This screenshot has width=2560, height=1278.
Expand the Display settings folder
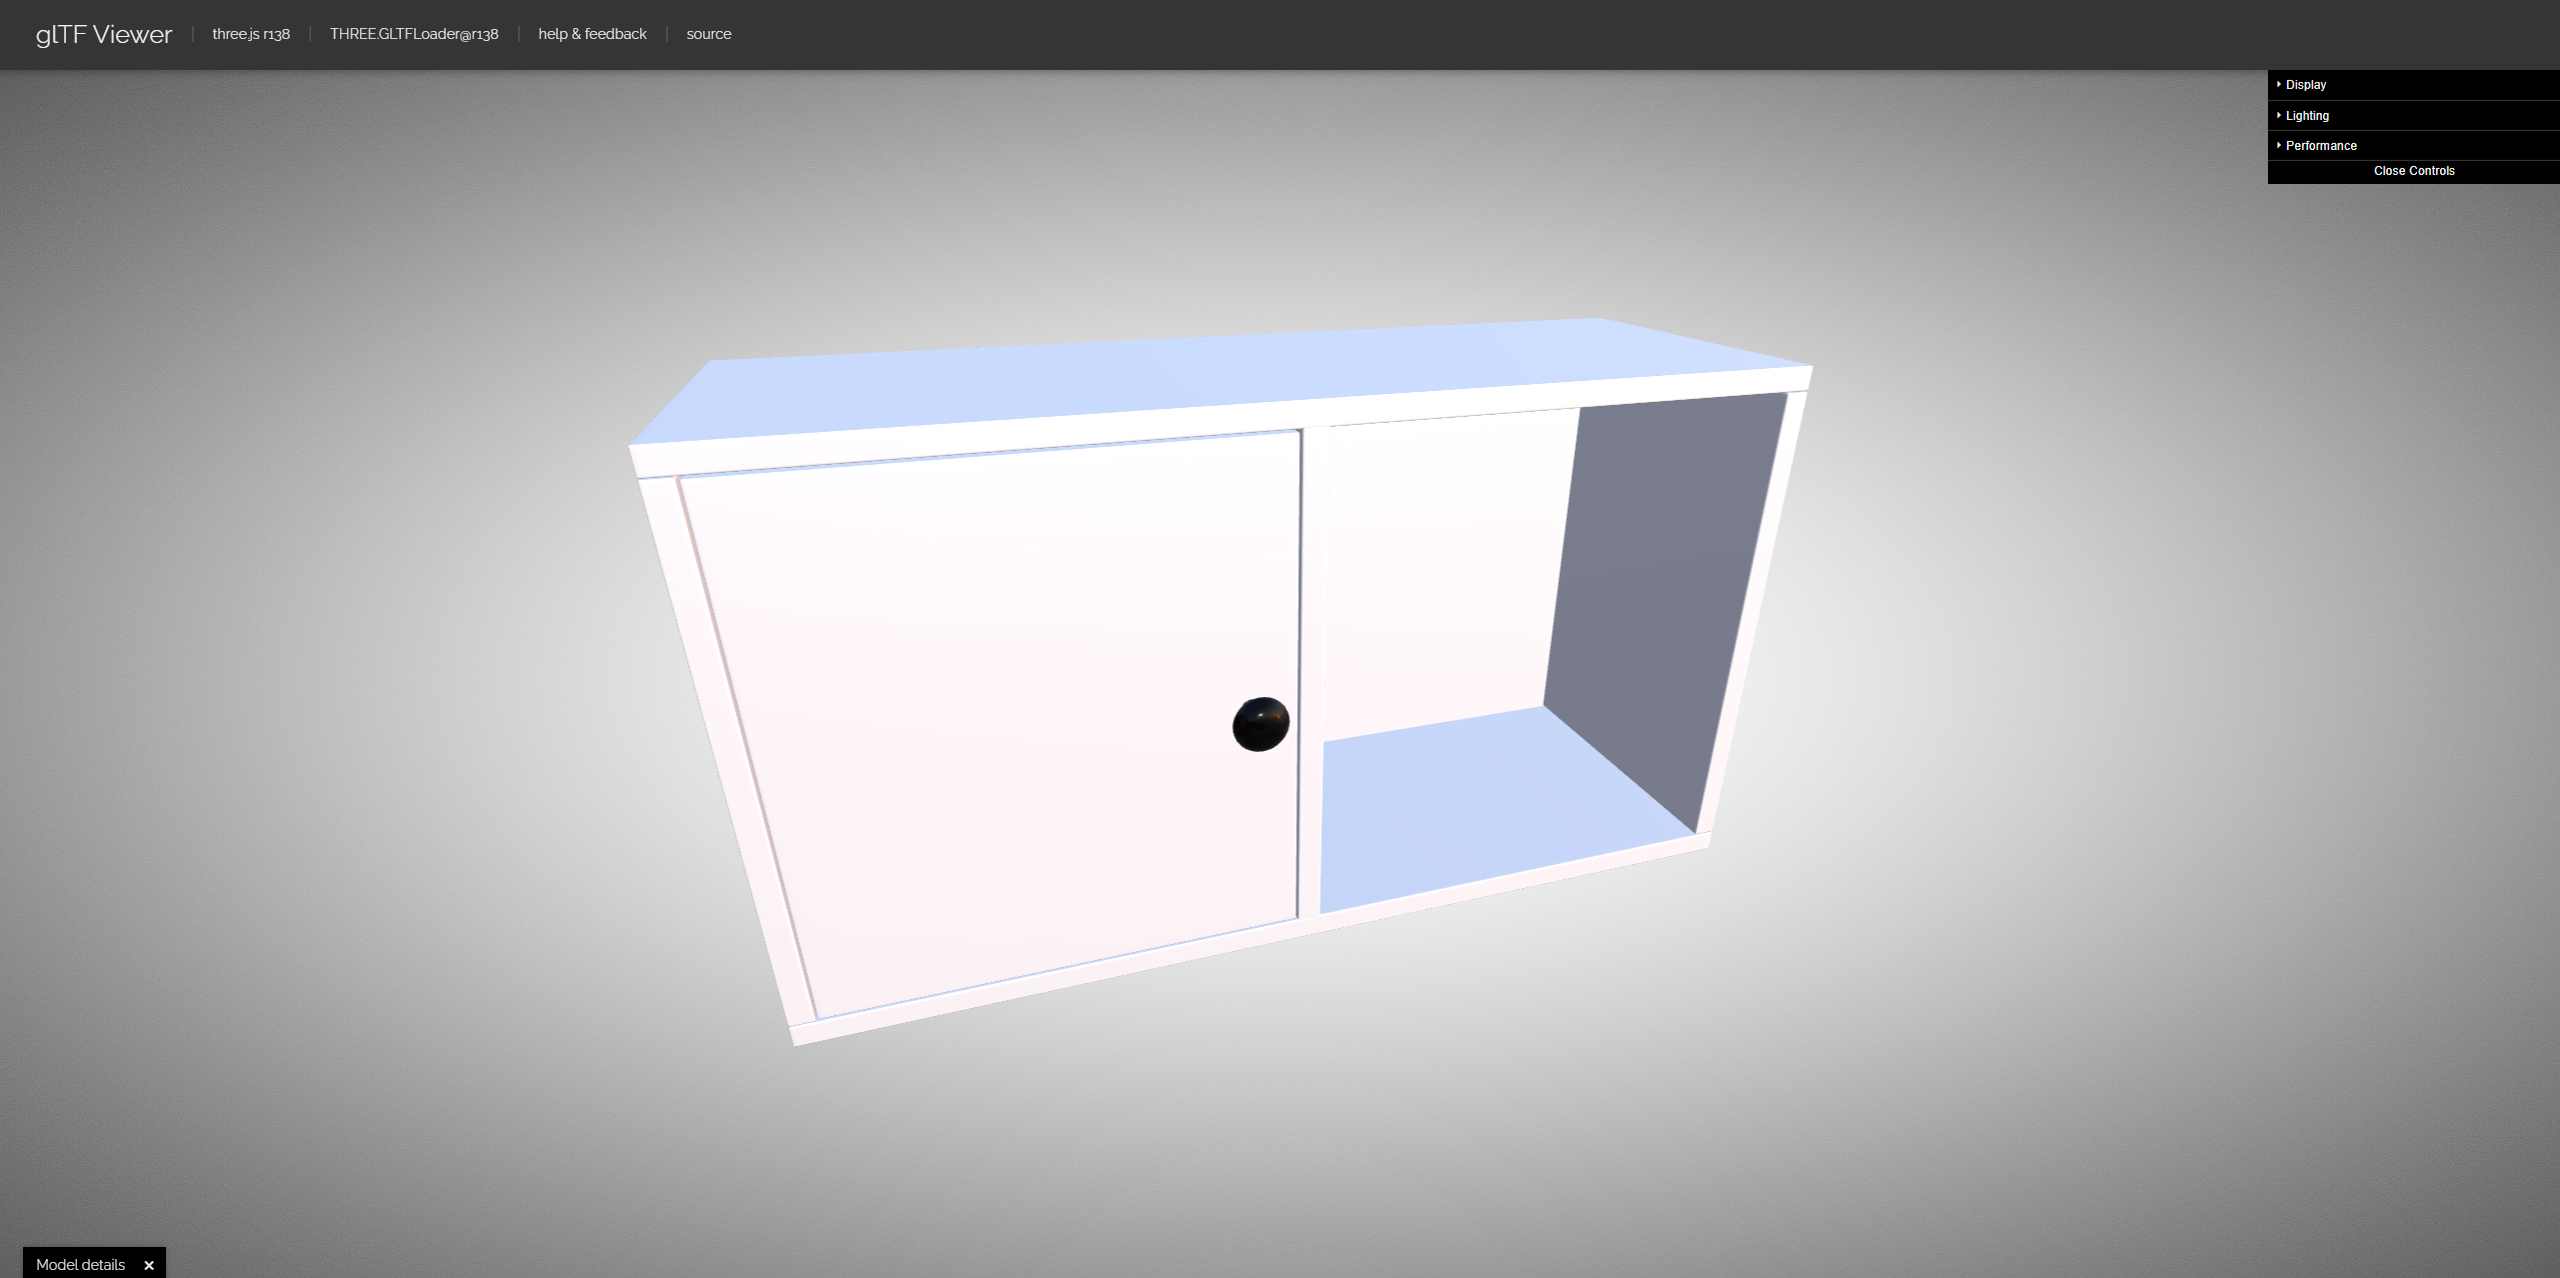[x=2305, y=85]
